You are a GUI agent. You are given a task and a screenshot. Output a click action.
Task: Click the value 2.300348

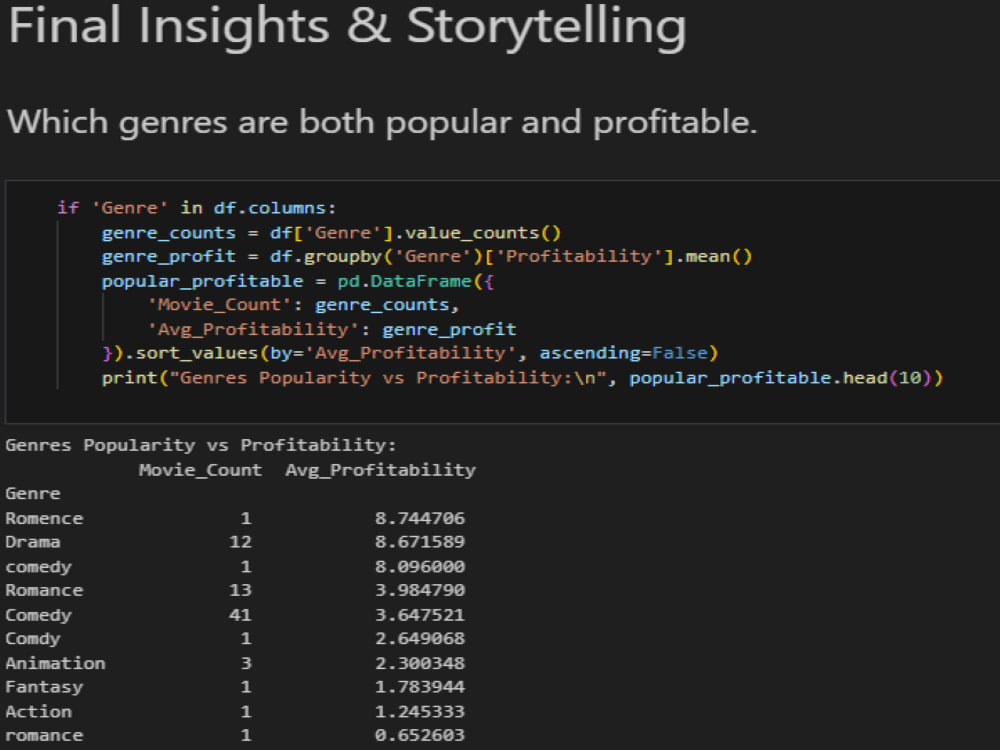(420, 663)
